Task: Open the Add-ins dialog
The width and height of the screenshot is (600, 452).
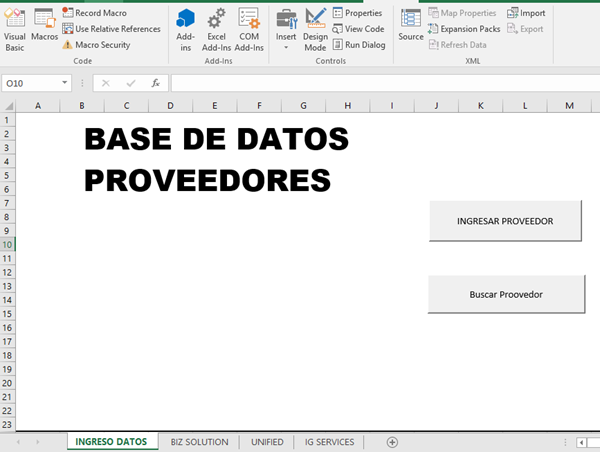Action: pyautogui.click(x=185, y=28)
